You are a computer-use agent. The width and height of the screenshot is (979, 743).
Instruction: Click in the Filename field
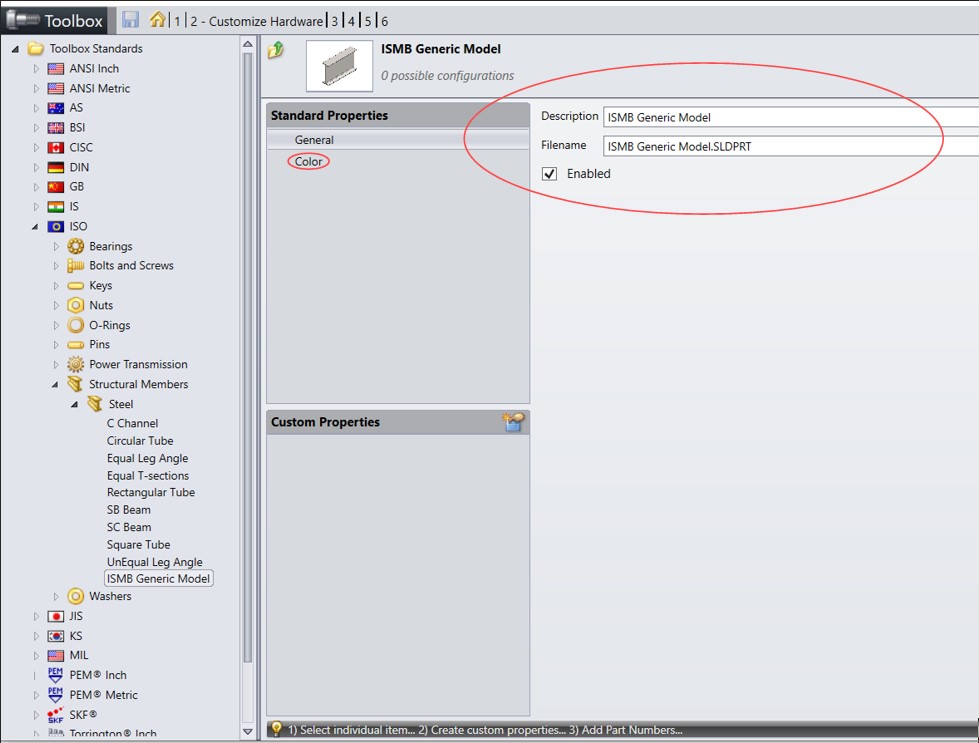(x=791, y=146)
